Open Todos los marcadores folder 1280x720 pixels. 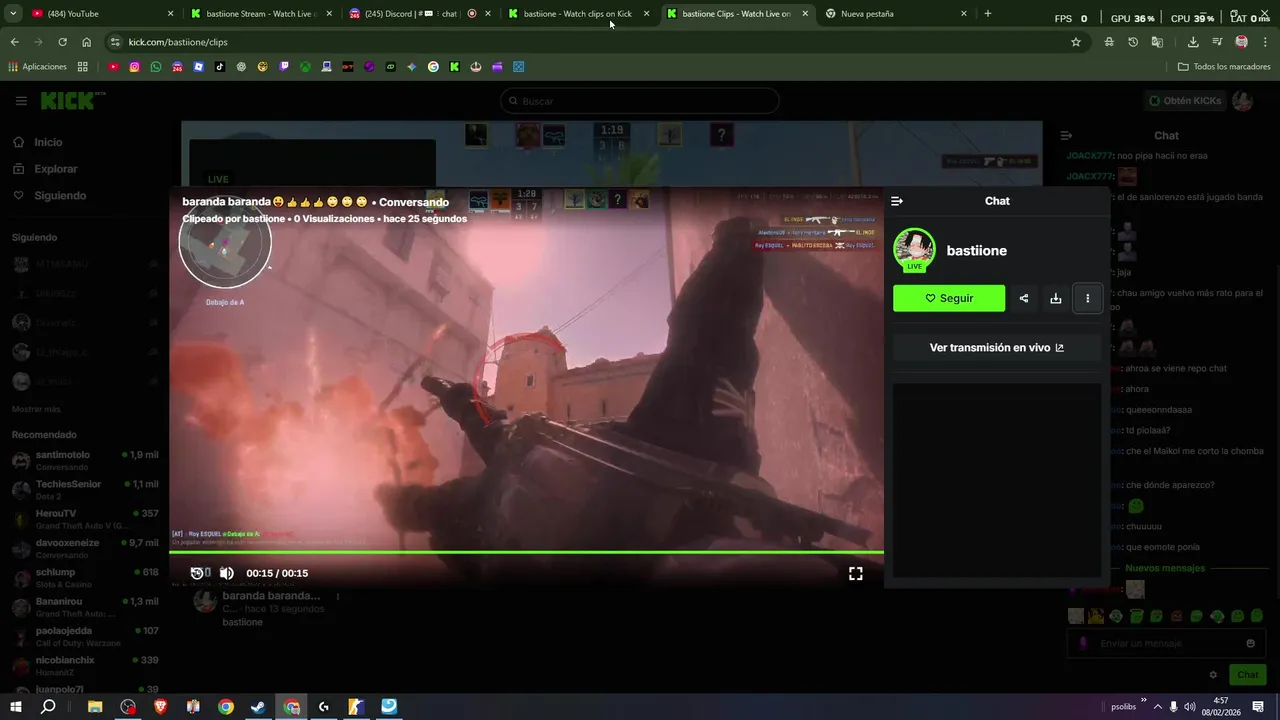(1224, 67)
